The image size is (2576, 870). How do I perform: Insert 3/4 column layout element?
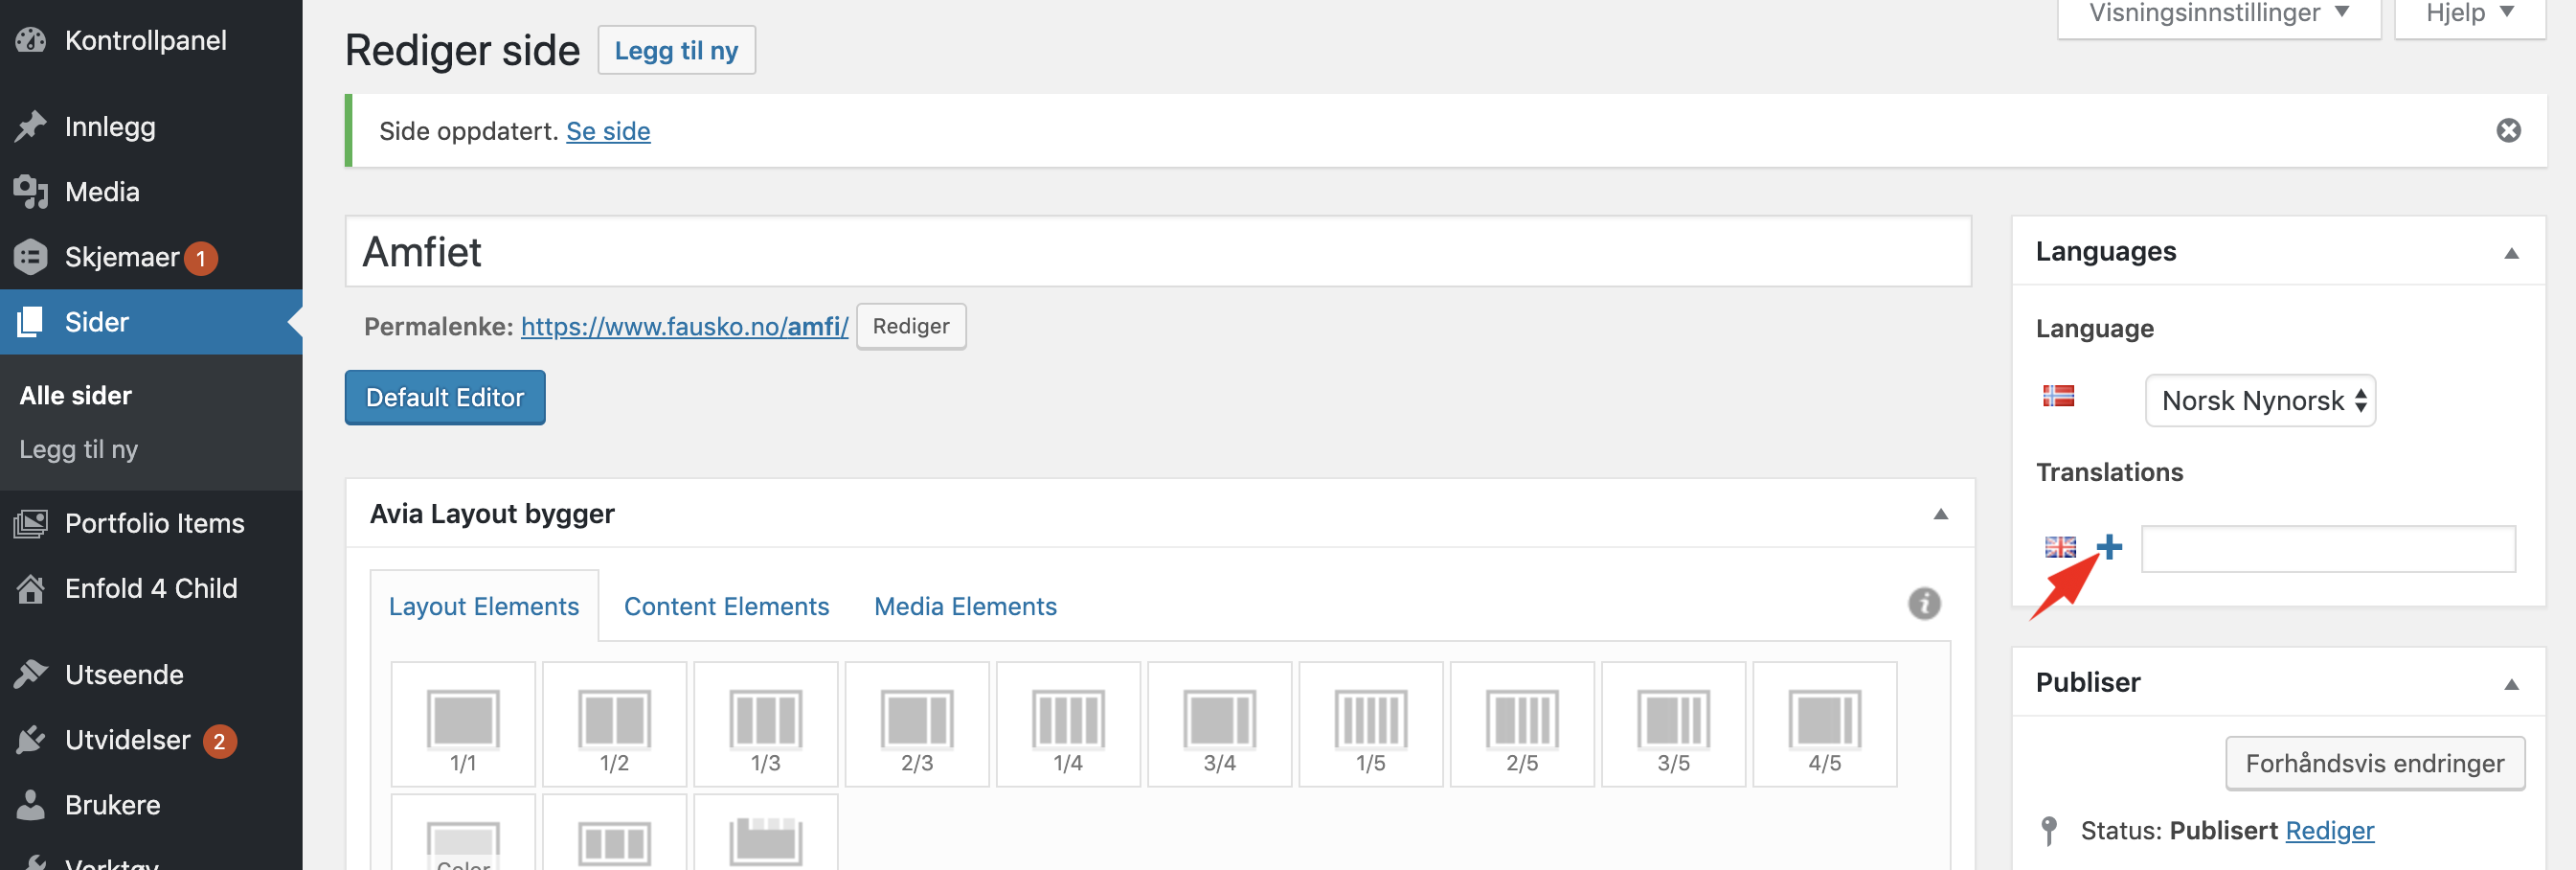[1220, 725]
